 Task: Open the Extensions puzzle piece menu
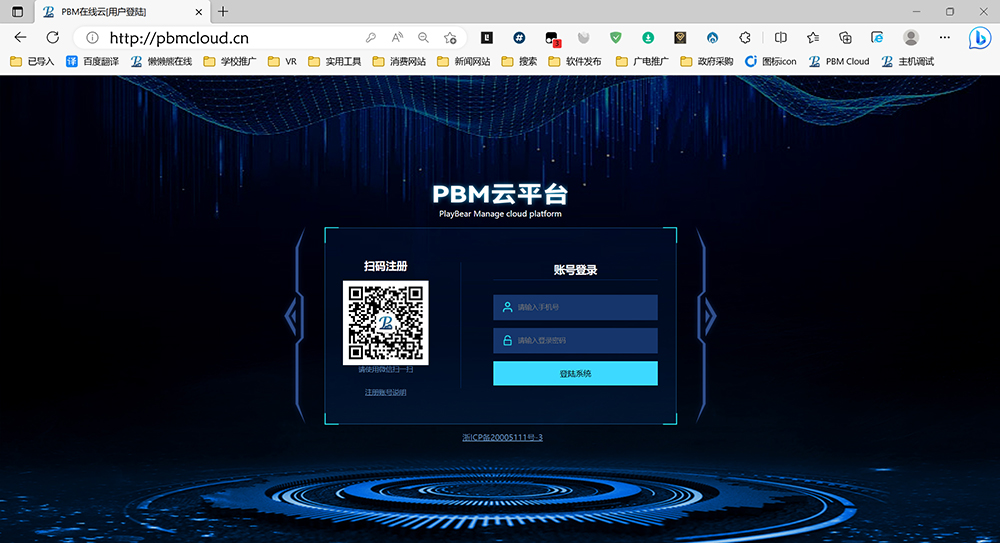745,38
